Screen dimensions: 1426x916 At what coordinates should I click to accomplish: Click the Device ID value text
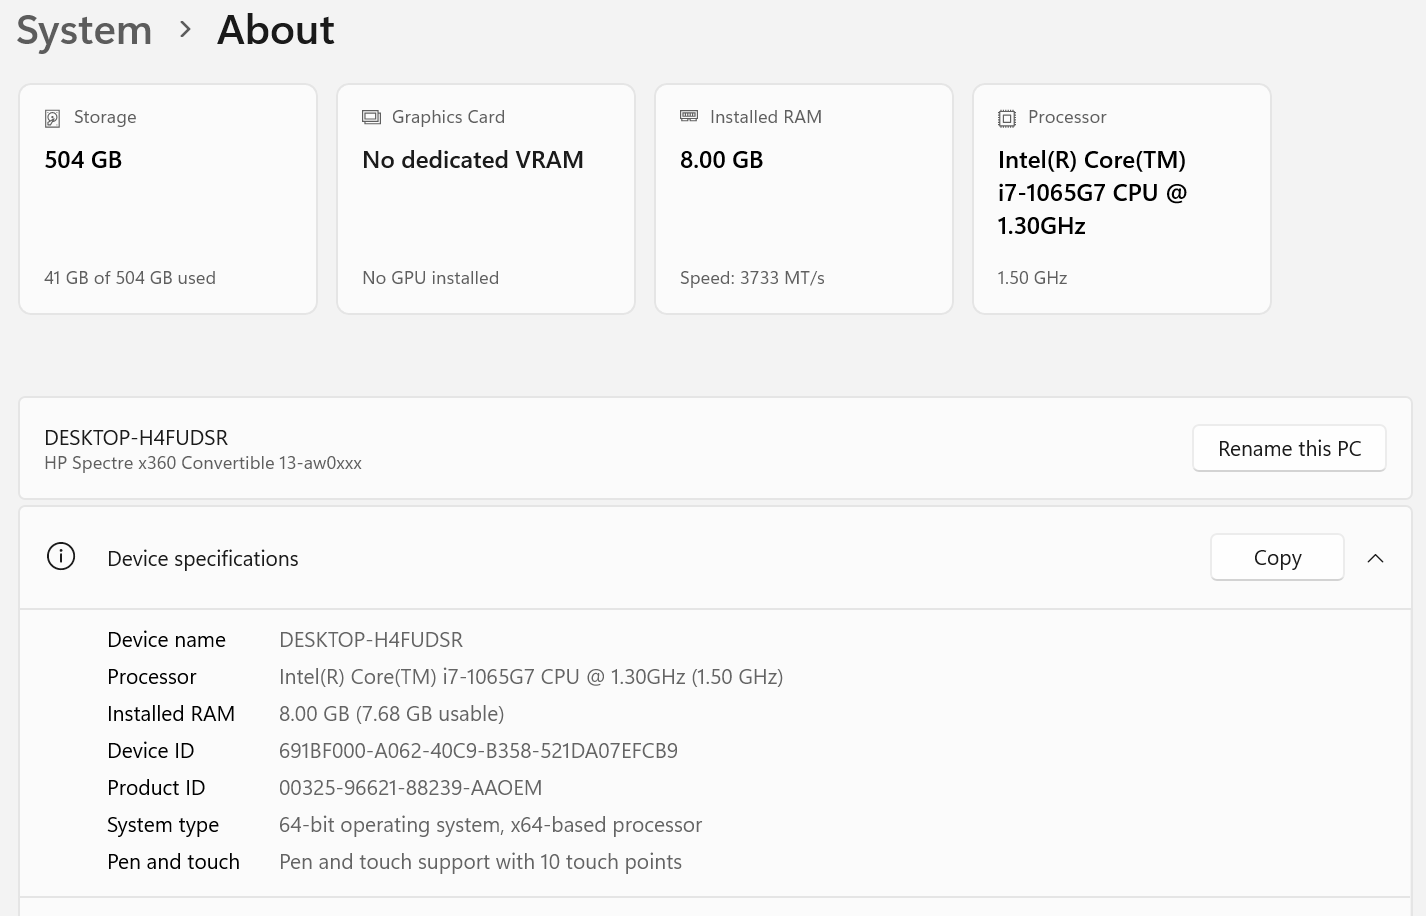pos(478,751)
